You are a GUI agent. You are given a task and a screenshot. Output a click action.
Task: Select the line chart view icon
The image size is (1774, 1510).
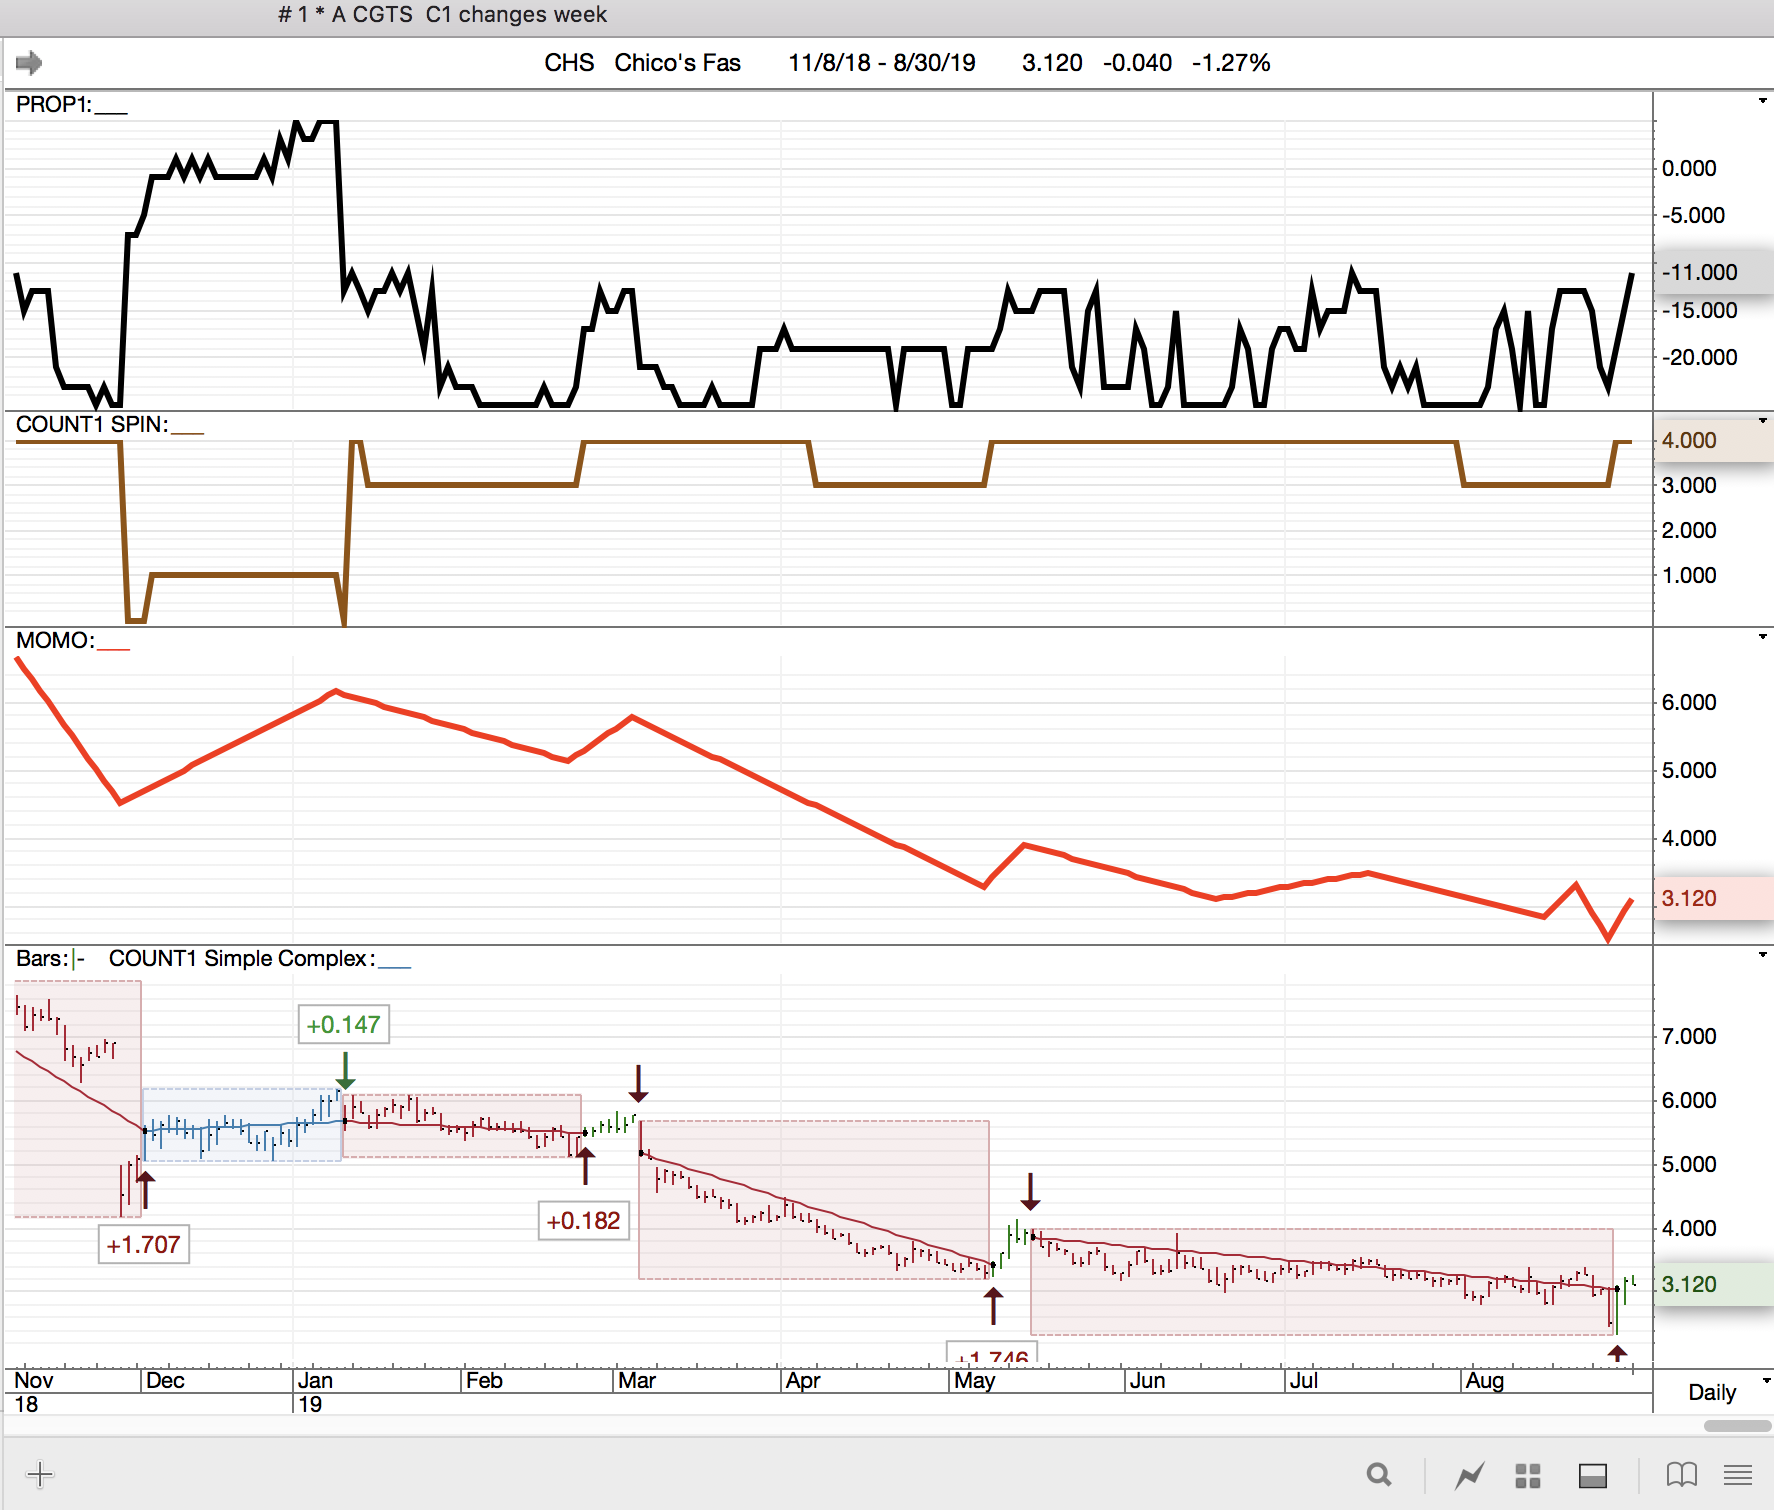point(1469,1475)
